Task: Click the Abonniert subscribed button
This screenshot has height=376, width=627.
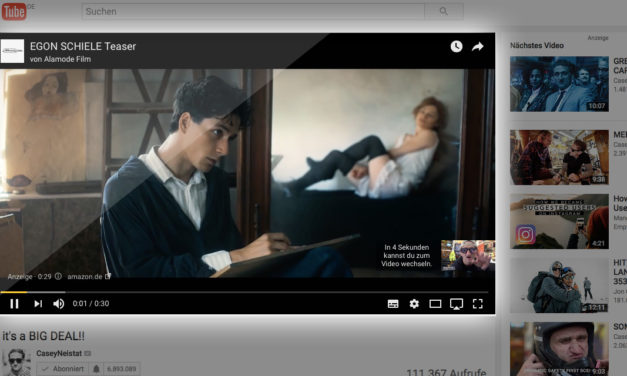Action: (64, 368)
